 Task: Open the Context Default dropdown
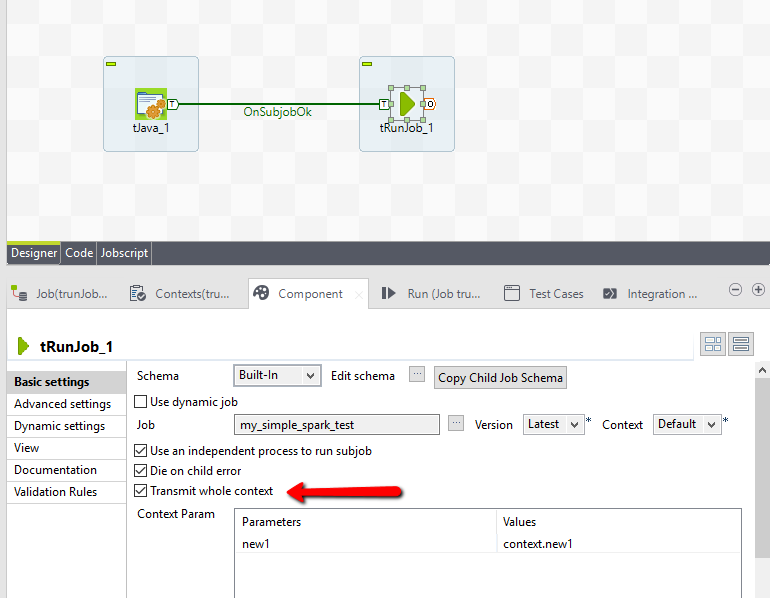click(x=687, y=424)
